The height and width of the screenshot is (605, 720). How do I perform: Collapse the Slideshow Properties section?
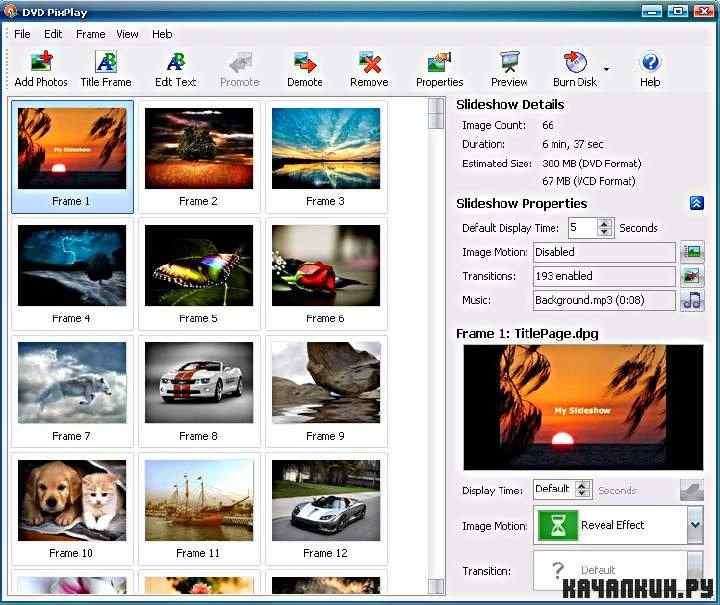[697, 203]
